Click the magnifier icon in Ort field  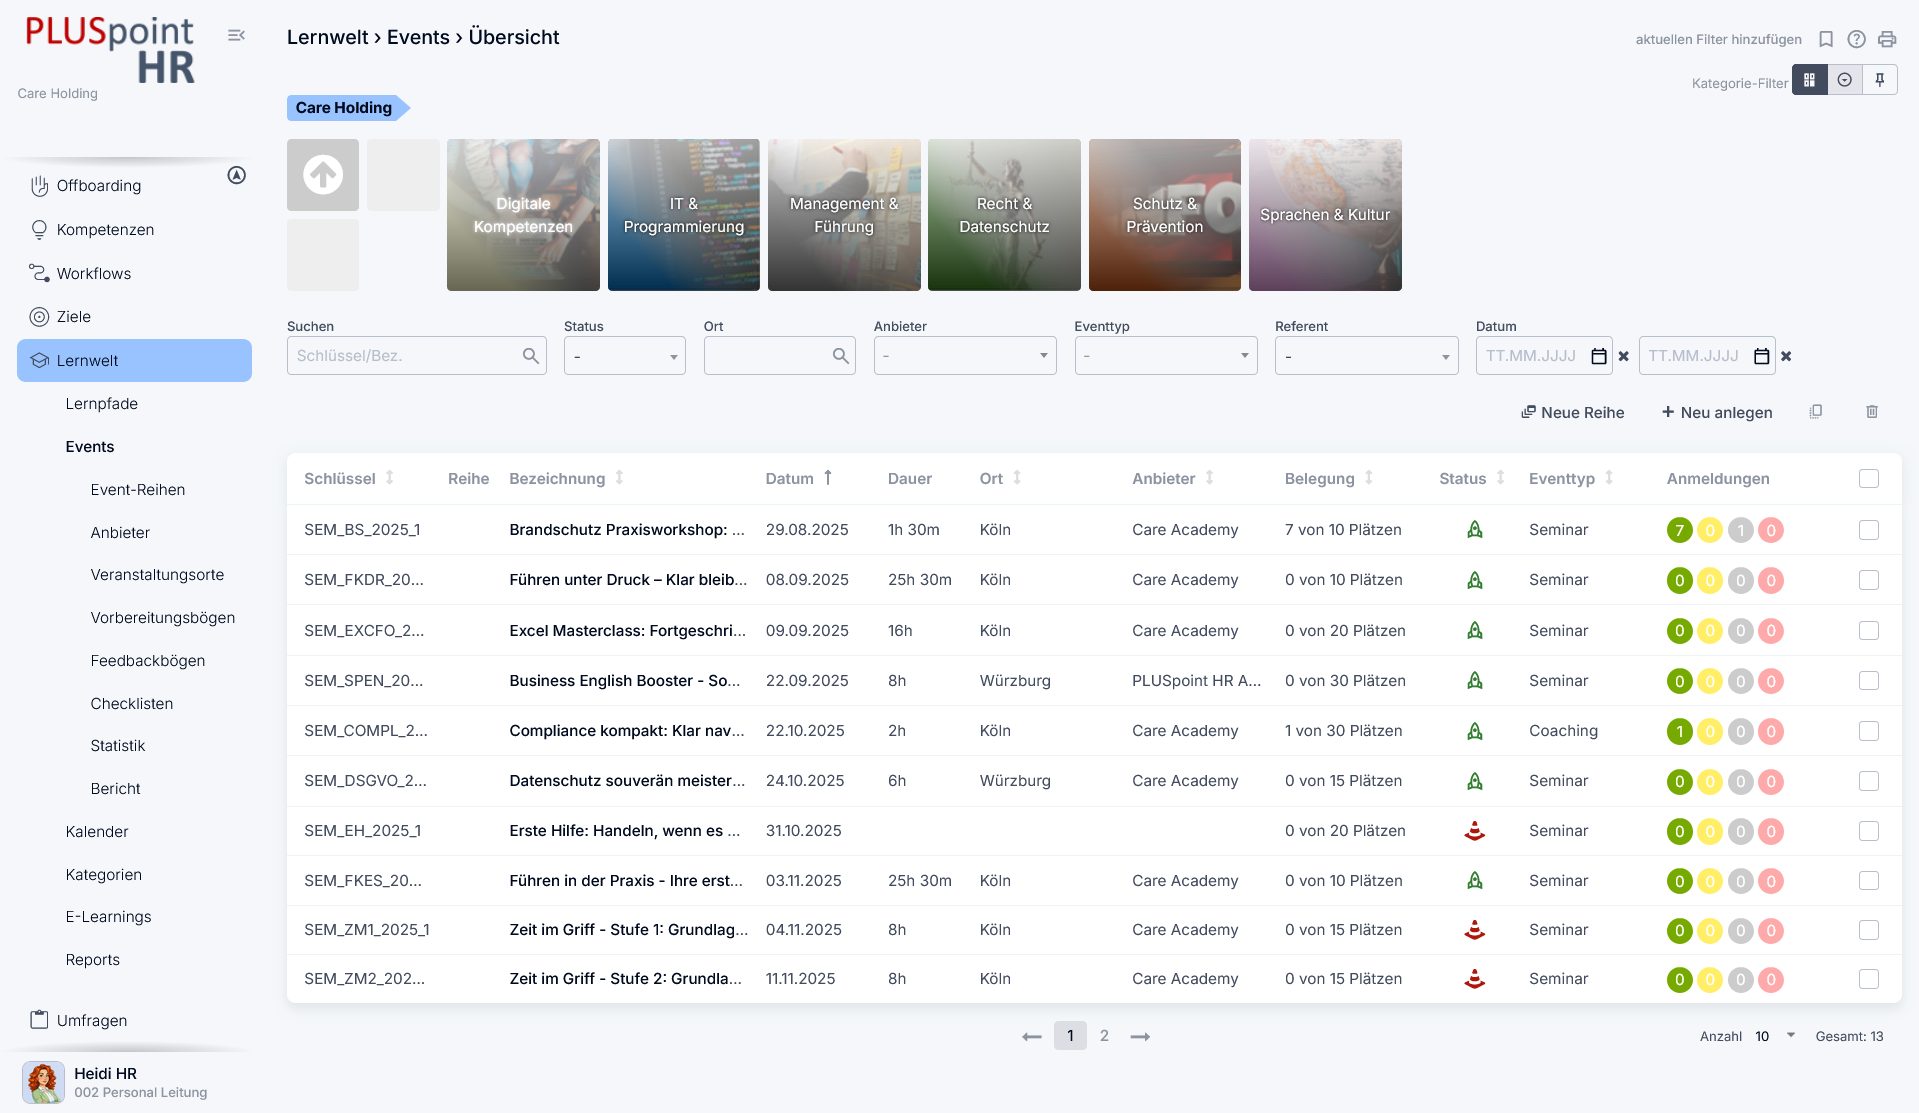(840, 356)
